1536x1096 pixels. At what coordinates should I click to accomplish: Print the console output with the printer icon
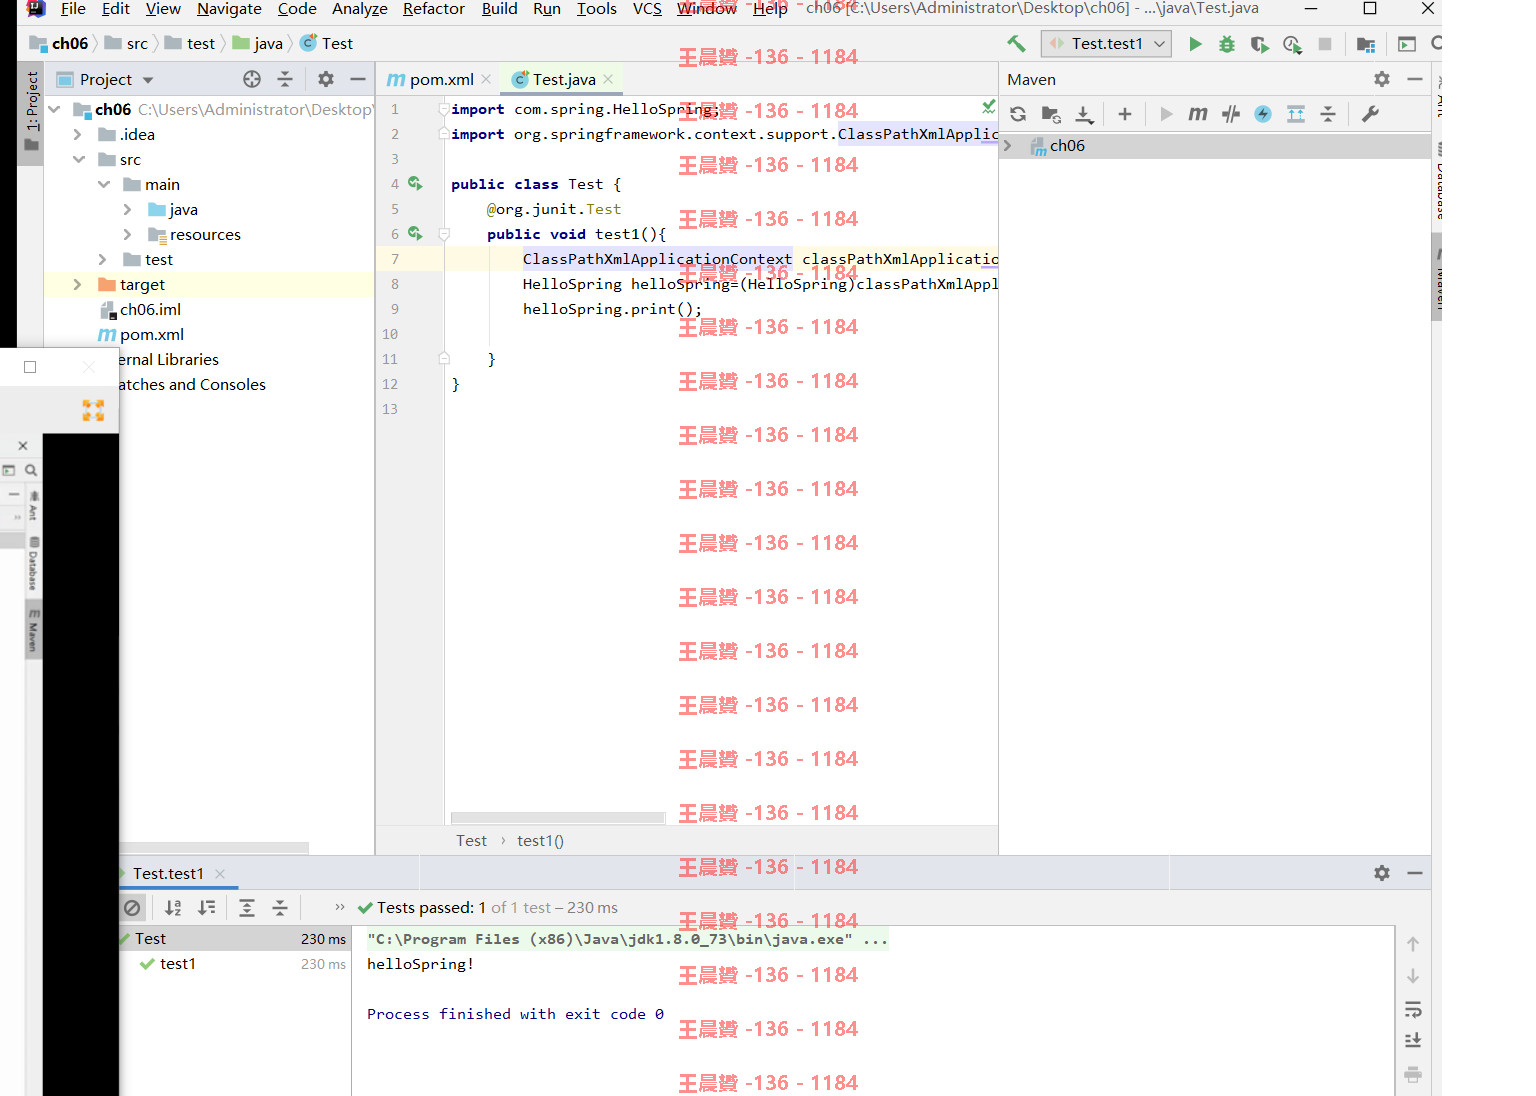1413,1074
